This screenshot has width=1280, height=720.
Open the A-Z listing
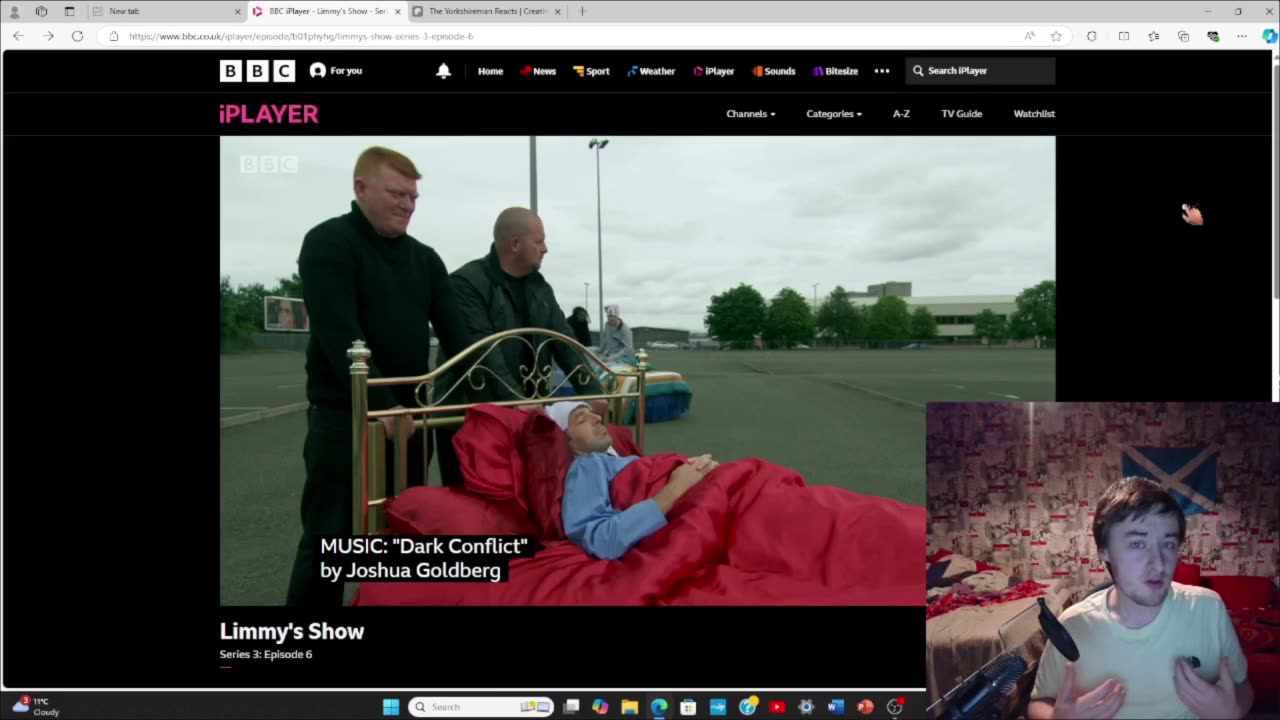click(x=901, y=114)
